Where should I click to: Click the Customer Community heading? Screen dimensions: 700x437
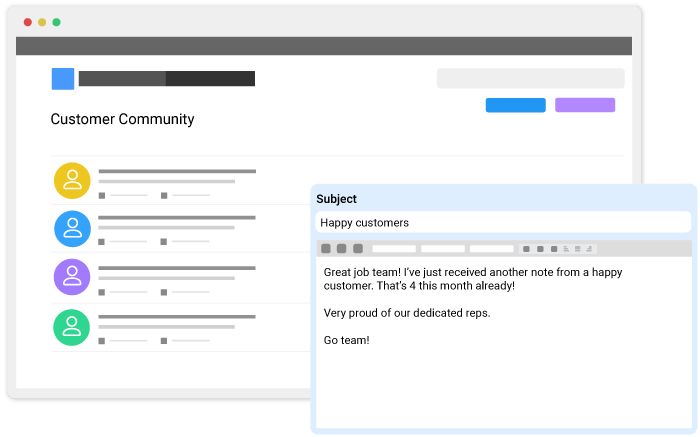(122, 119)
